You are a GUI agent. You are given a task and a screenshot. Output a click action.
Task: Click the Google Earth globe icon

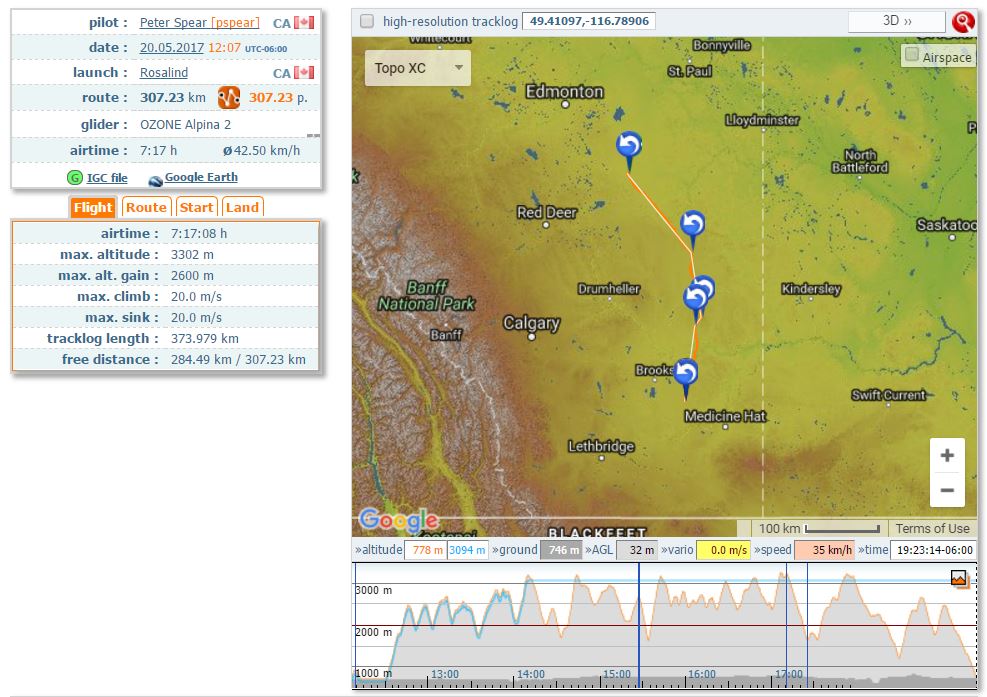tap(155, 180)
